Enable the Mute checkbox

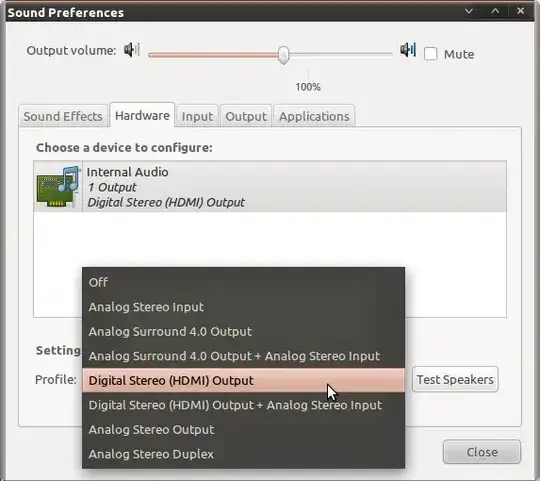(x=430, y=54)
